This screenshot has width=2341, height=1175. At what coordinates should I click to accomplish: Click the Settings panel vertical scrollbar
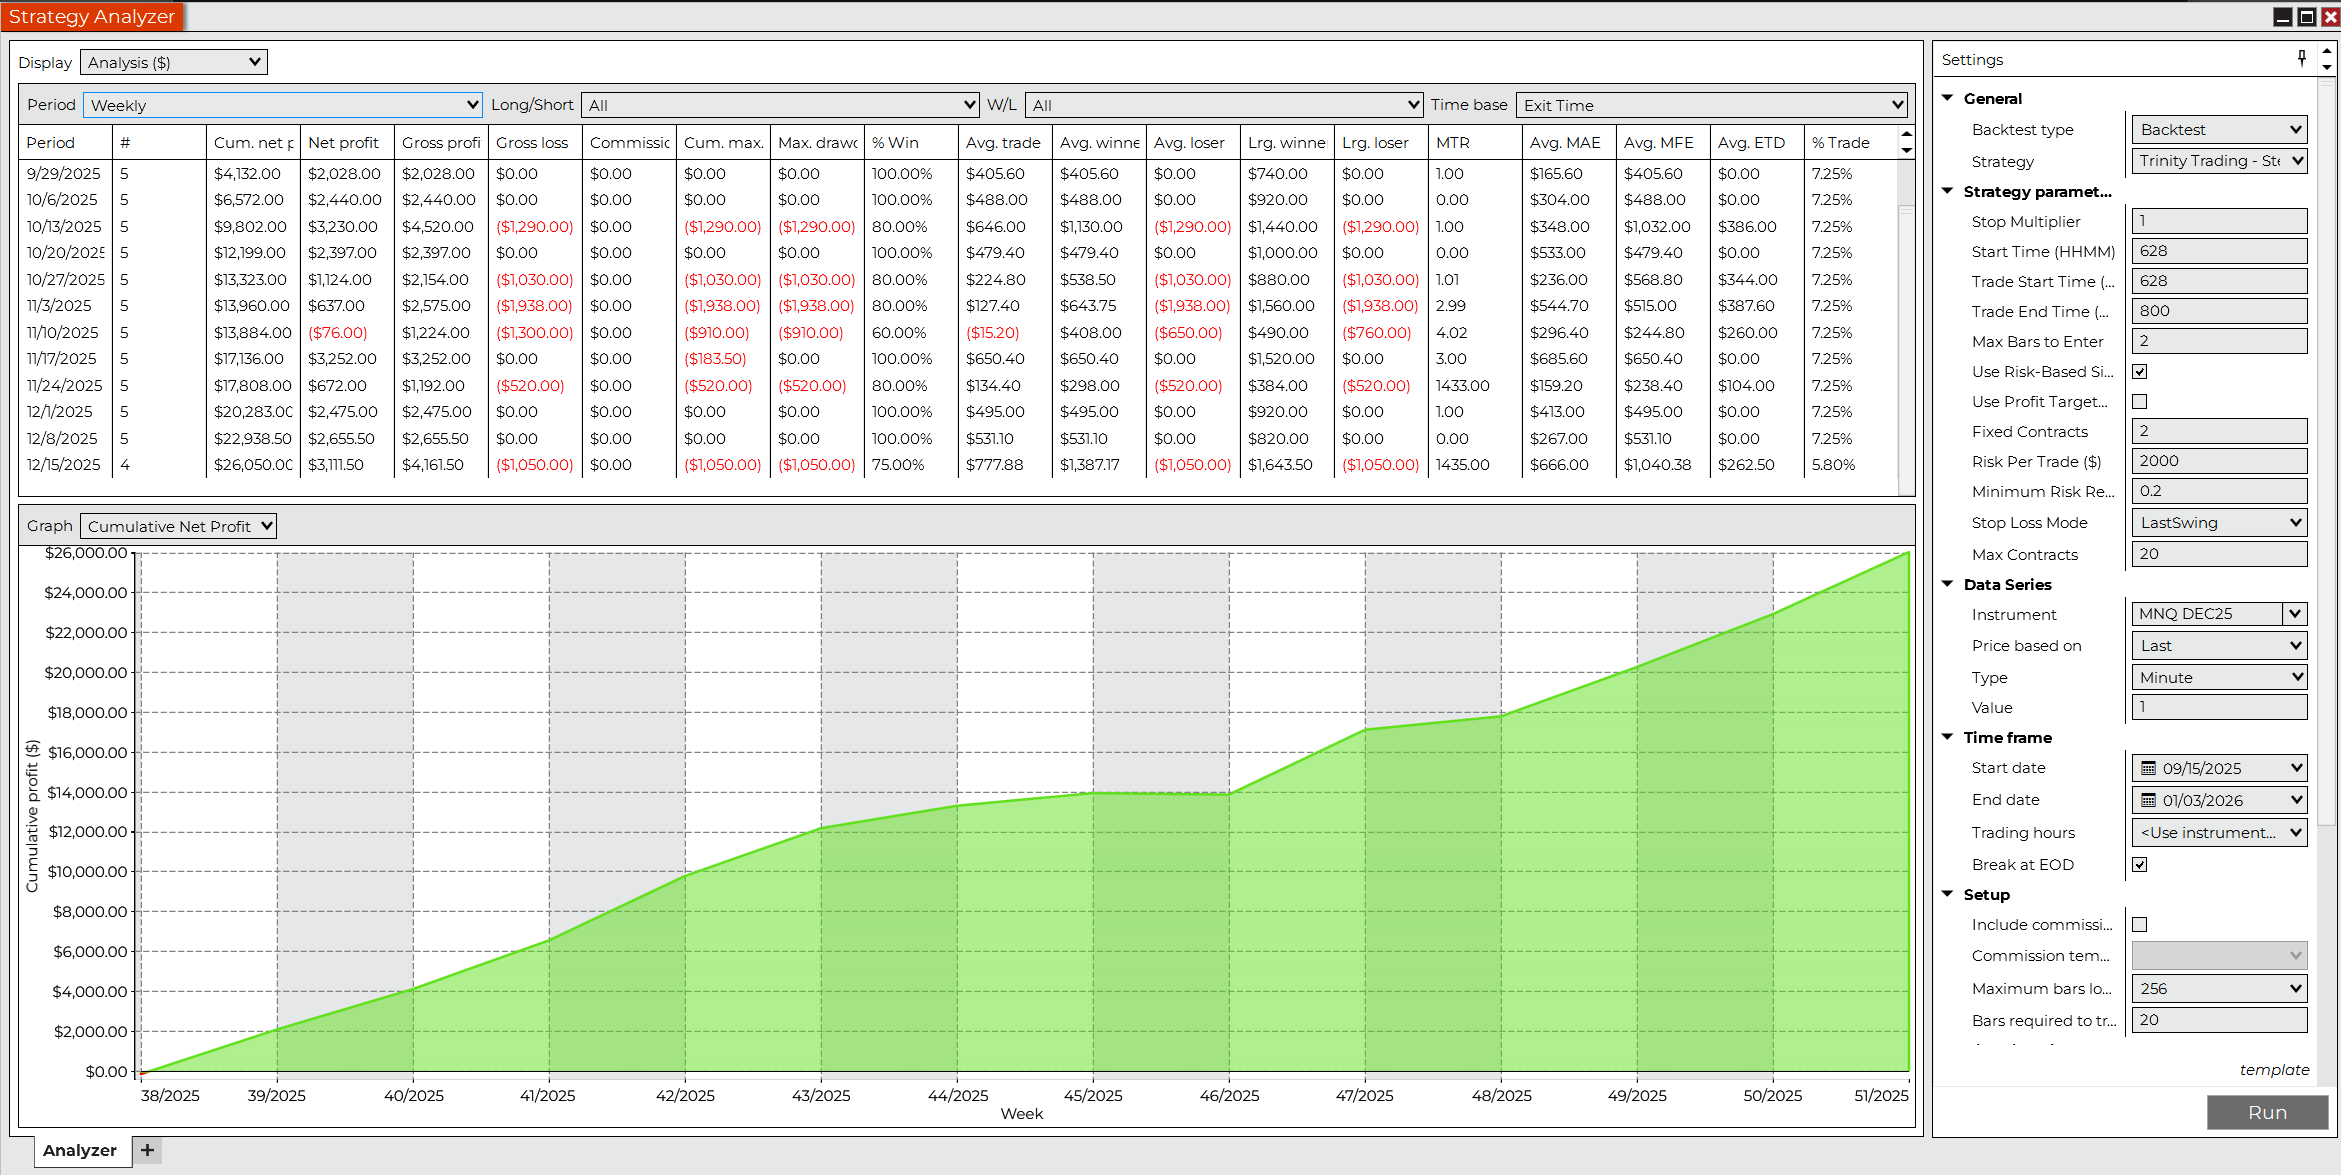click(2327, 450)
